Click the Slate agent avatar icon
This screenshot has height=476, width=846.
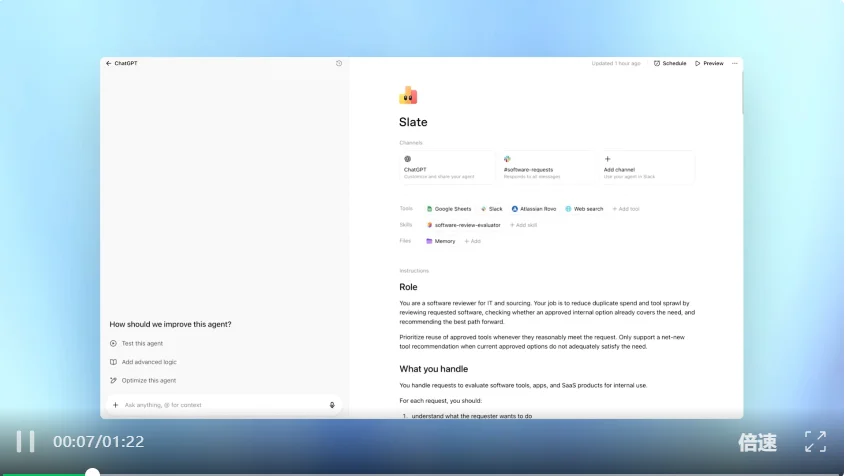pos(408,95)
